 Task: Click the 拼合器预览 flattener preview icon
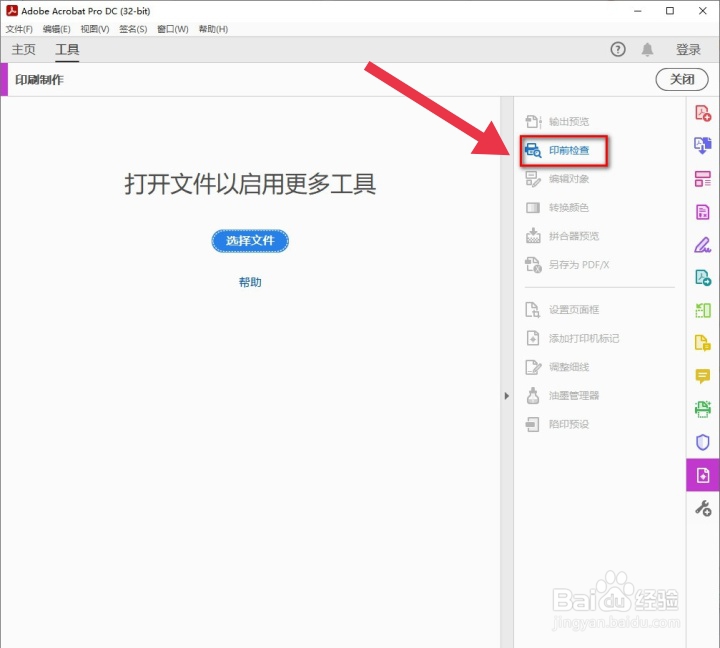533,236
